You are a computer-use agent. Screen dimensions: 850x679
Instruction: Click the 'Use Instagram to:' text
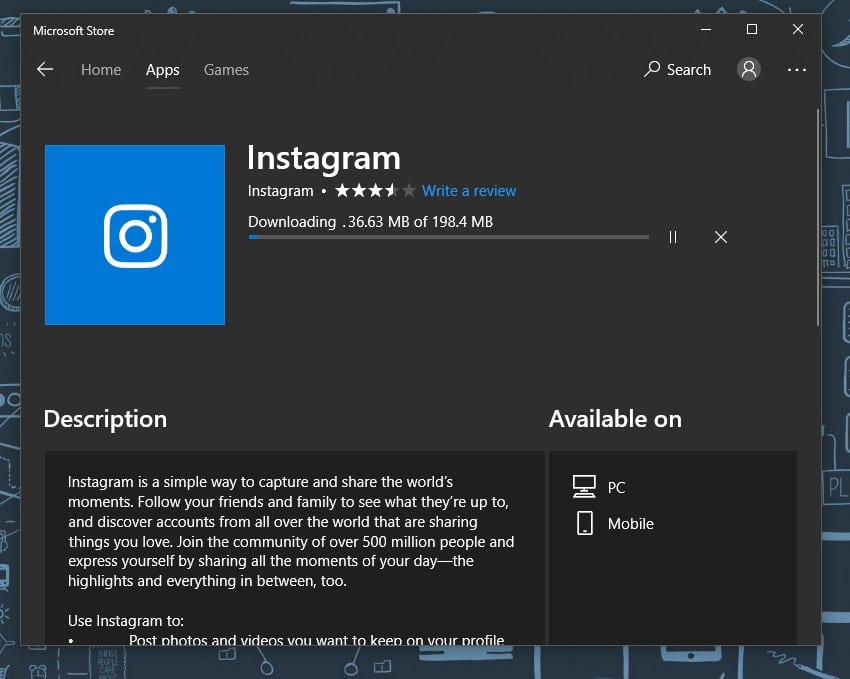pos(126,620)
